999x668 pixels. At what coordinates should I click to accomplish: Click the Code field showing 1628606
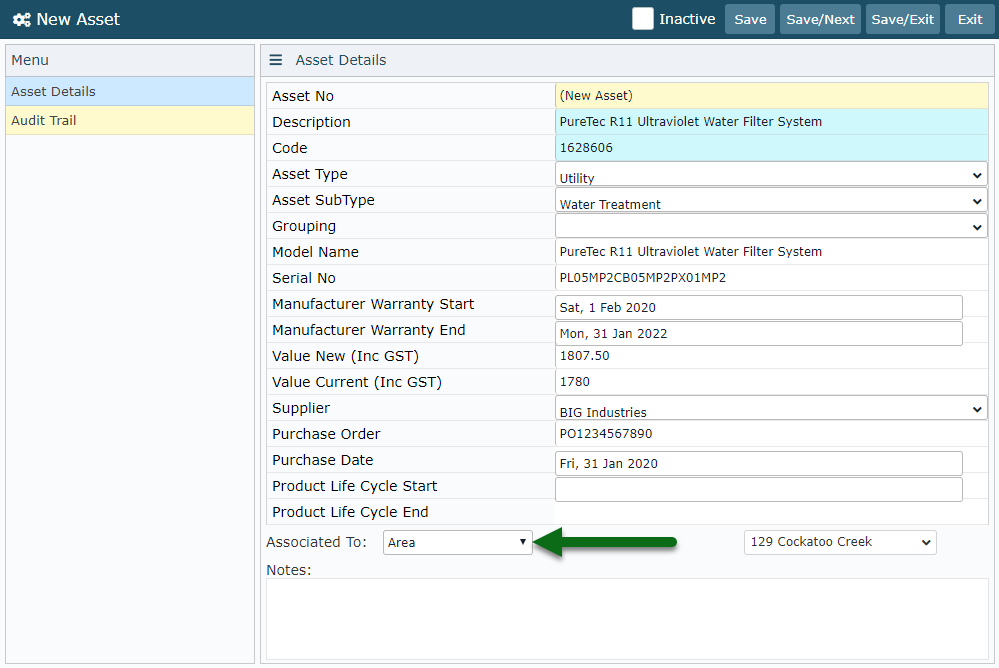click(772, 148)
